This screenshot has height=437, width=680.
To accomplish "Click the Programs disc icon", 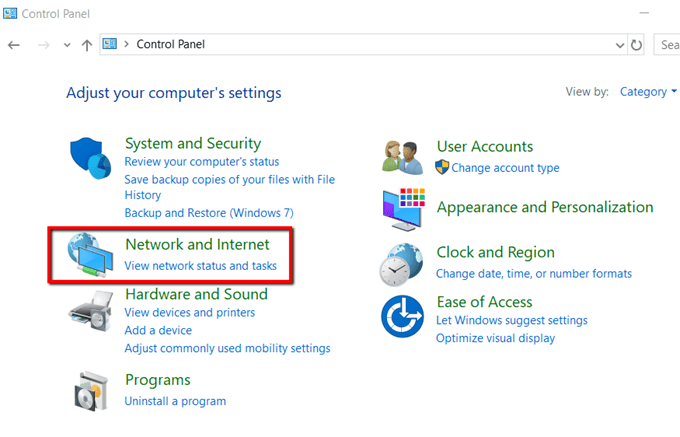I will [x=92, y=391].
